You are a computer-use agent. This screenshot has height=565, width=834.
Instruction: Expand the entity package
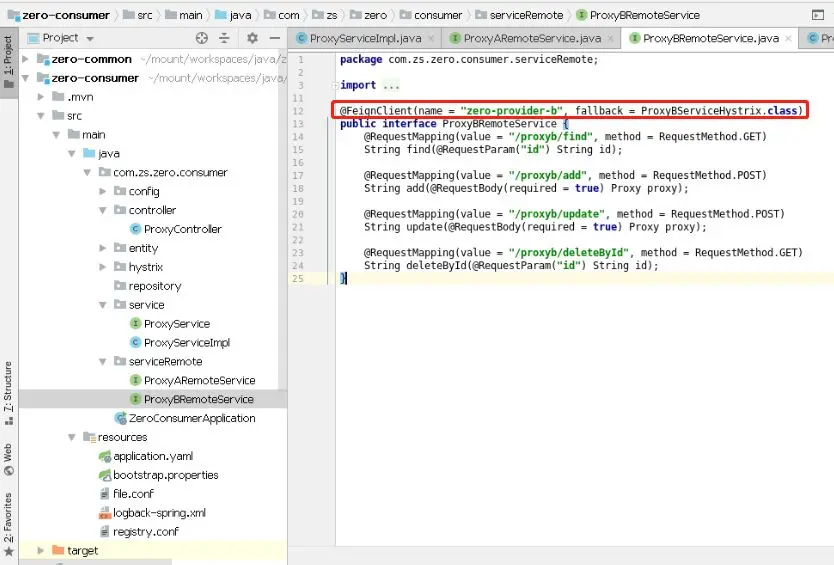pyautogui.click(x=103, y=248)
